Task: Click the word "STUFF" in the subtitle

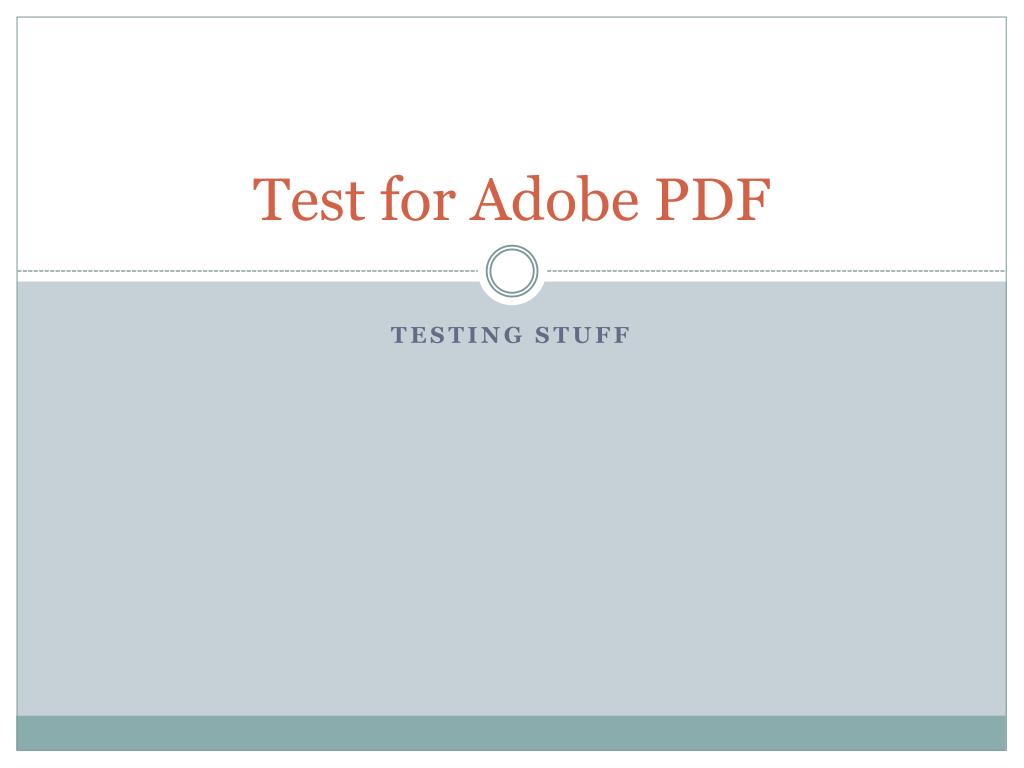Action: click(x=583, y=335)
